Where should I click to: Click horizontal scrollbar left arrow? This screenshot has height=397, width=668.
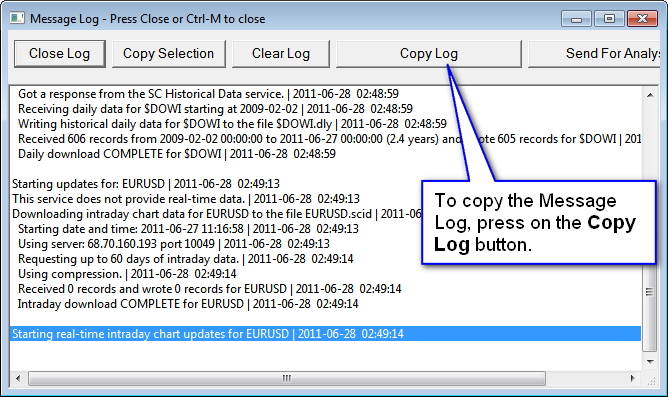18,378
